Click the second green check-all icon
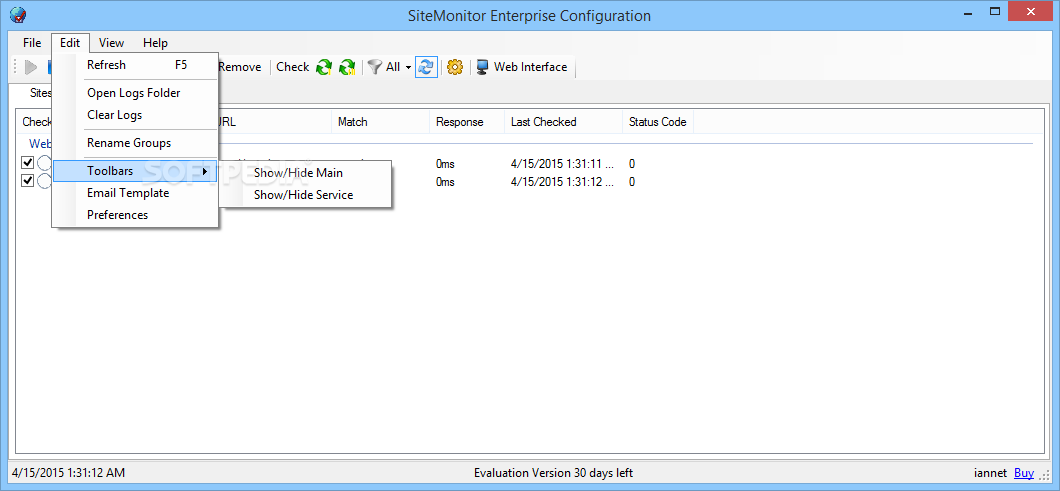Image resolution: width=1060 pixels, height=491 pixels. coord(347,67)
